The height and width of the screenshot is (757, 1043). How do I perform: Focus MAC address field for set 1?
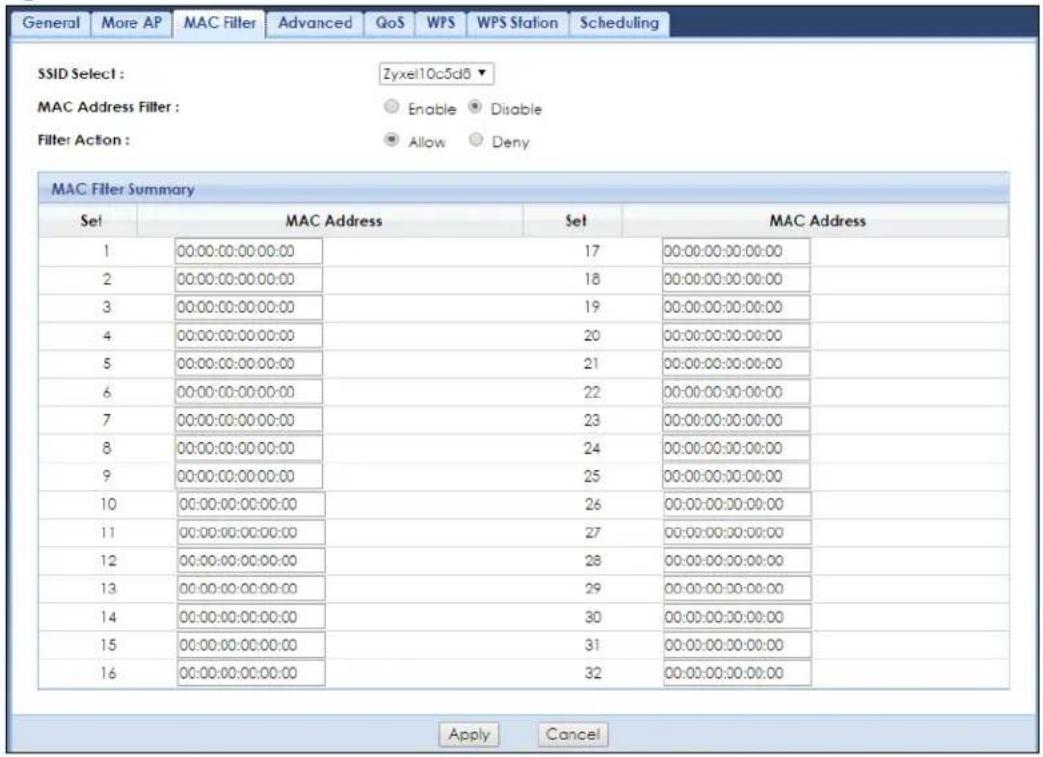pyautogui.click(x=249, y=251)
